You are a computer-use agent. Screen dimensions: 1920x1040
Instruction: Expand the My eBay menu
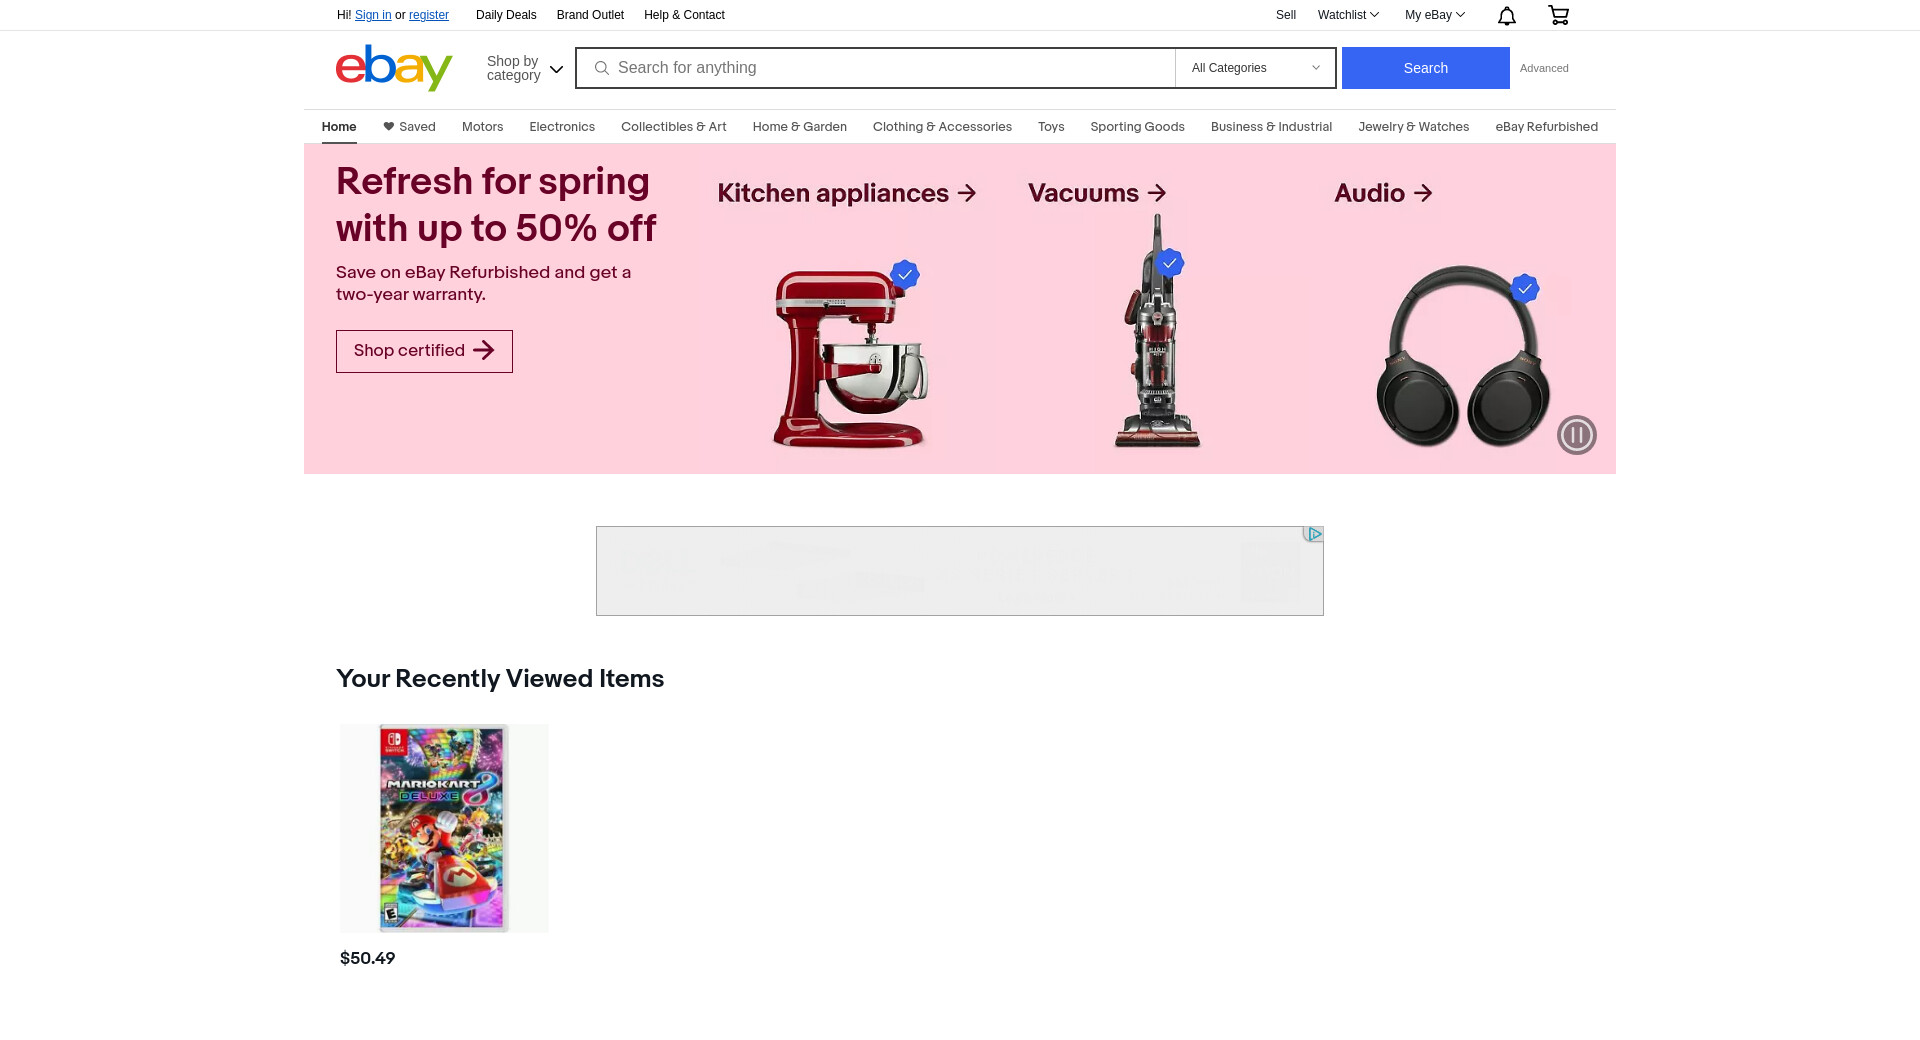(x=1434, y=15)
